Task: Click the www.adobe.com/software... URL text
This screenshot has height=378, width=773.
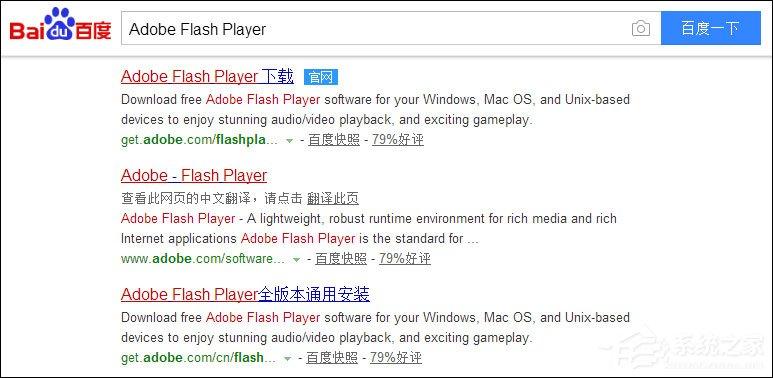Action: [x=203, y=259]
